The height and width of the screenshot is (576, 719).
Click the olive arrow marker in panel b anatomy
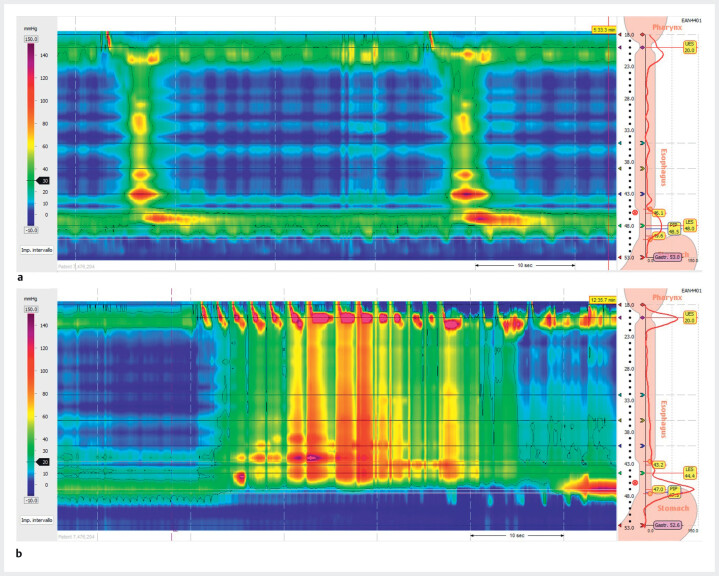pyautogui.click(x=642, y=421)
